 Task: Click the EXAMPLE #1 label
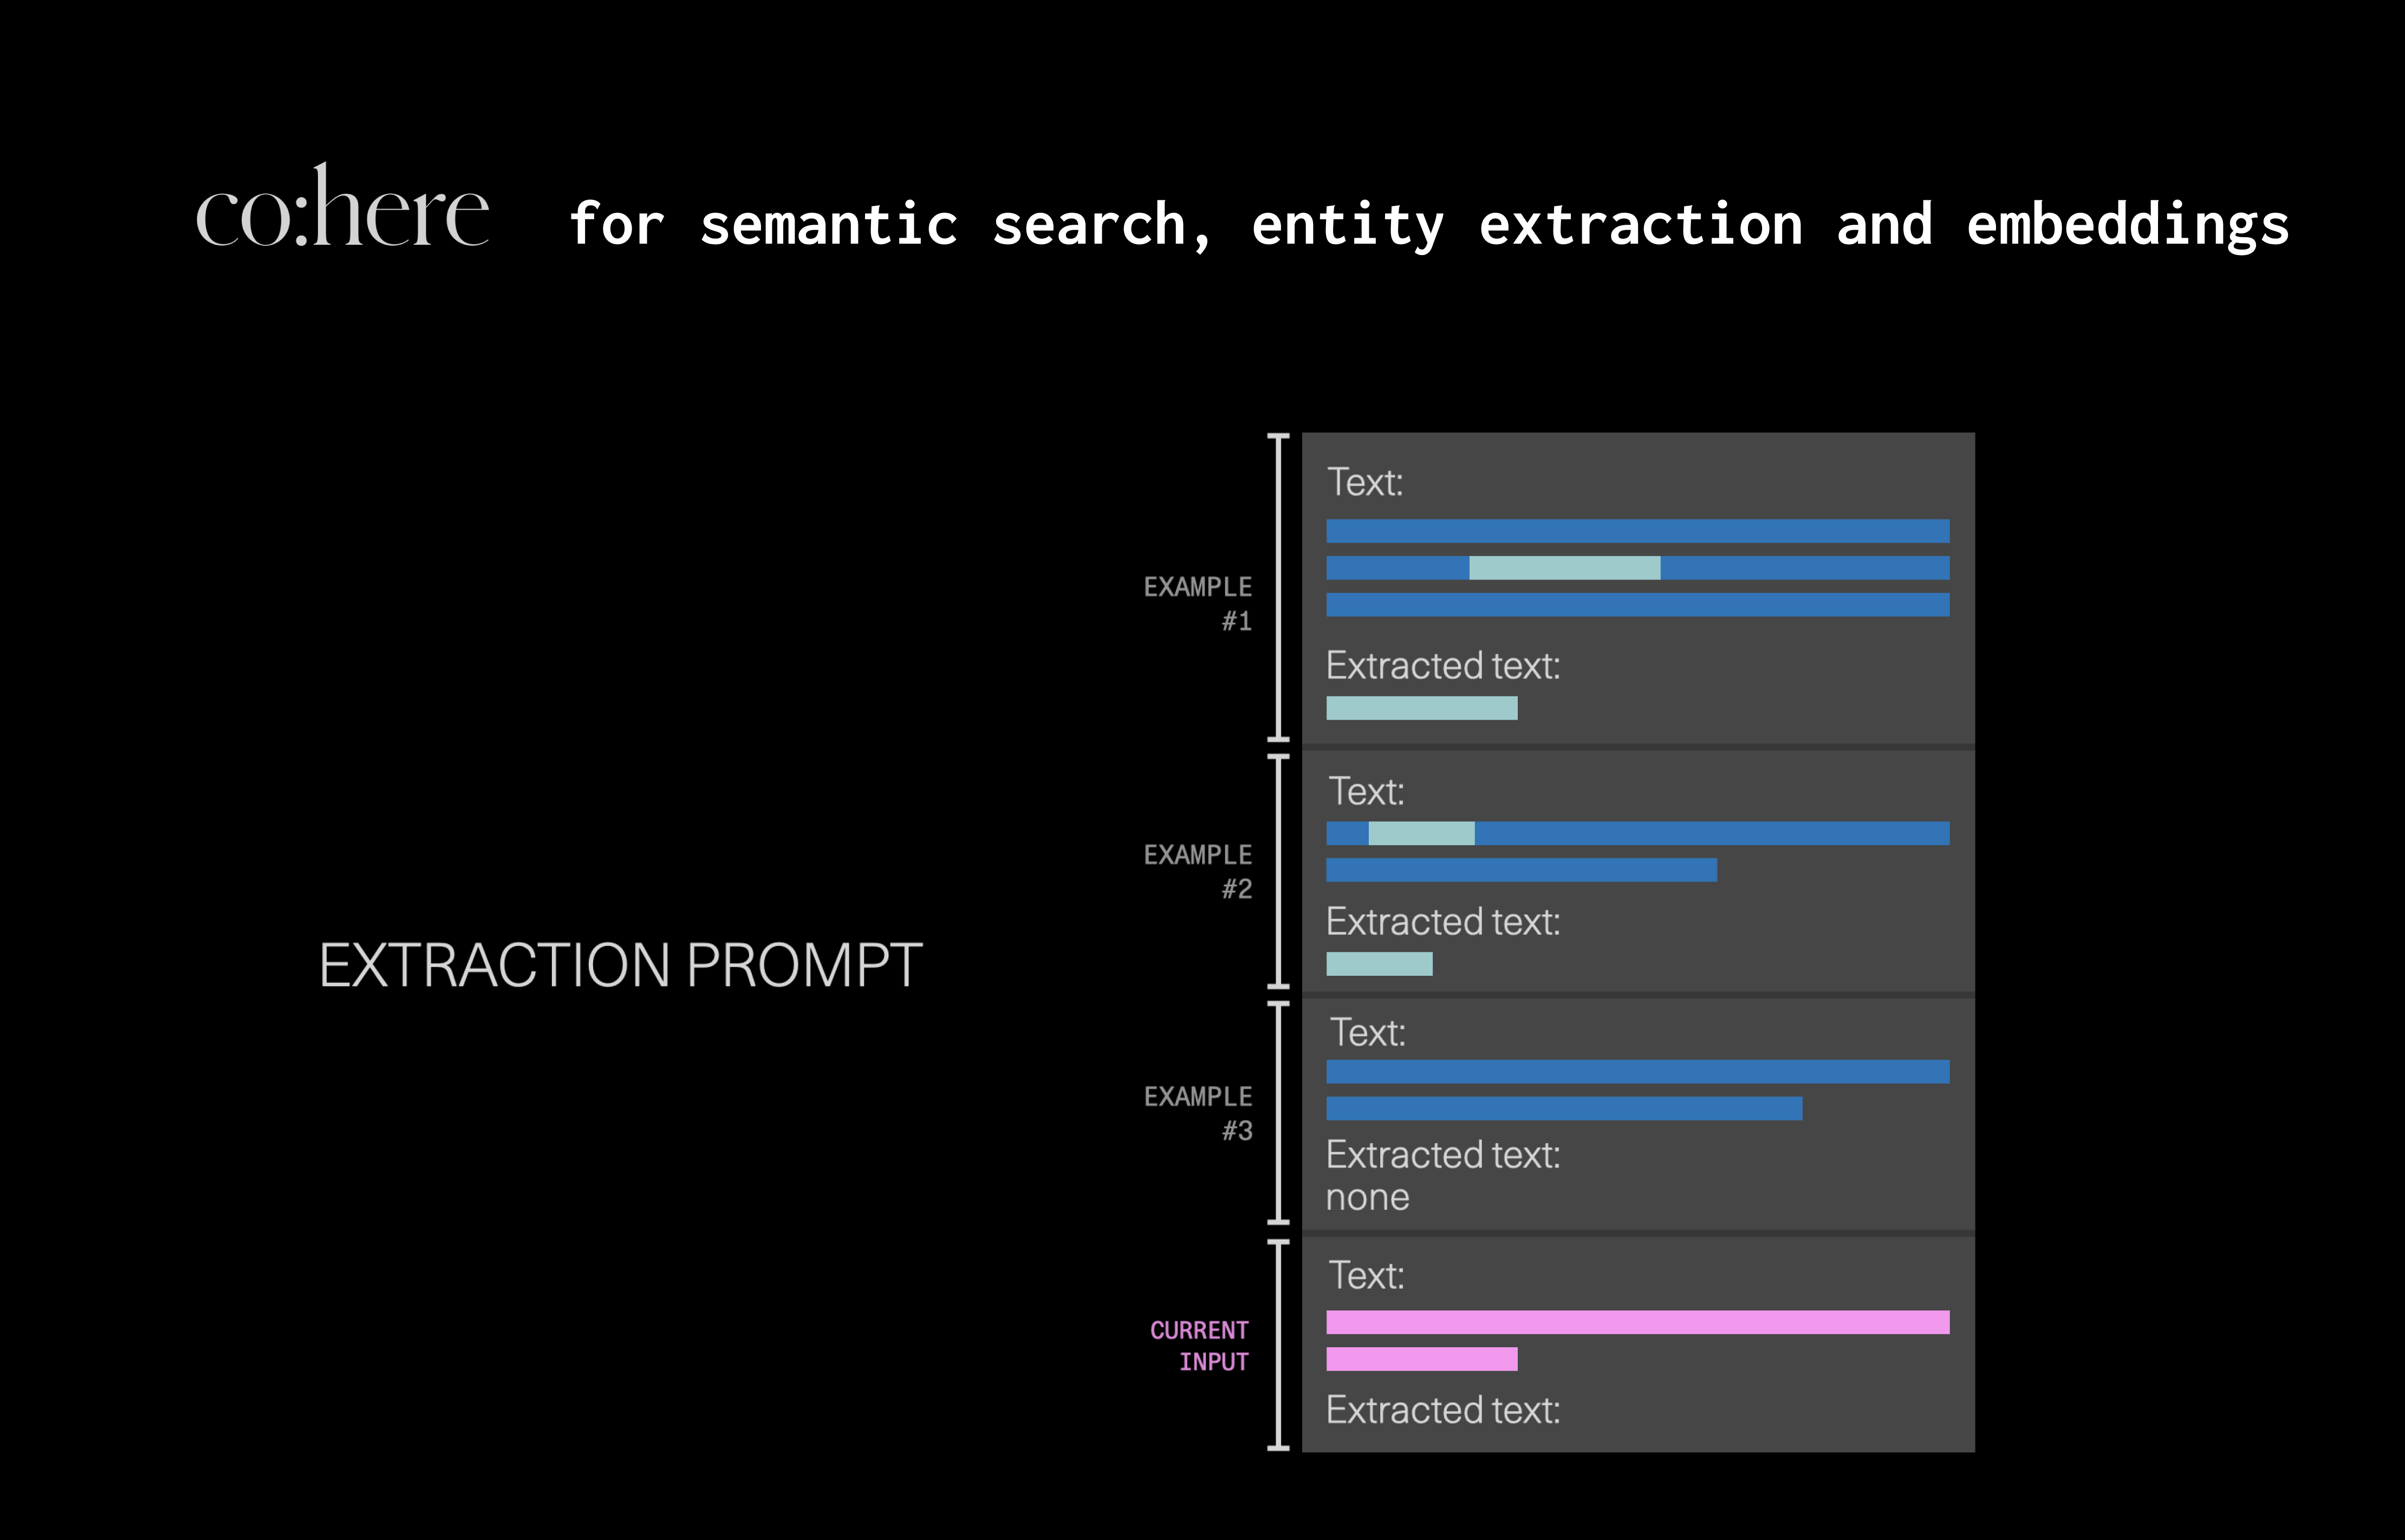click(1198, 603)
